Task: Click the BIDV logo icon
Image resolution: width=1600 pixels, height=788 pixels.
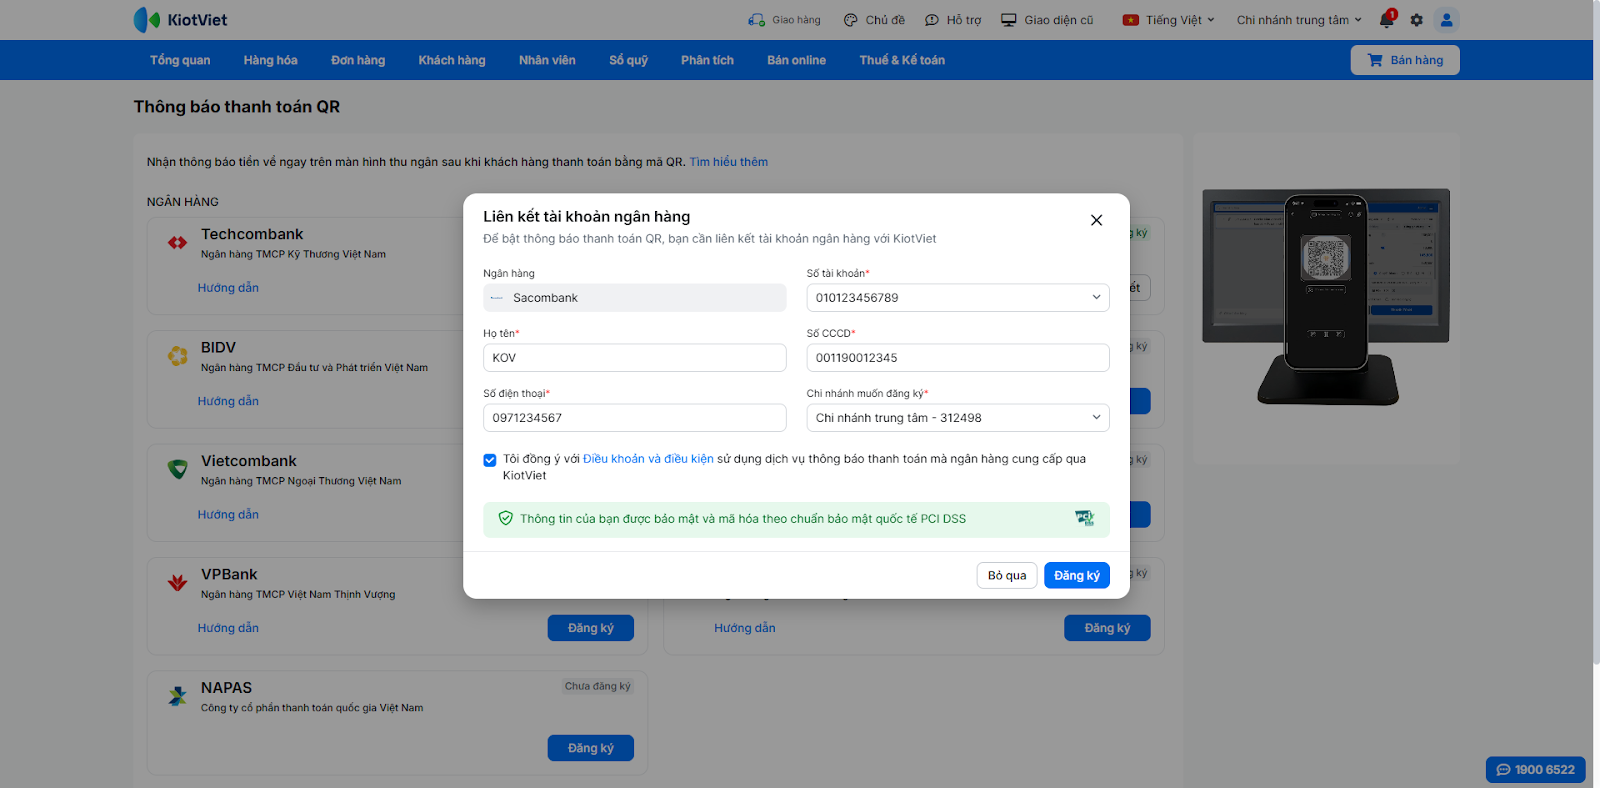Action: pyautogui.click(x=178, y=356)
